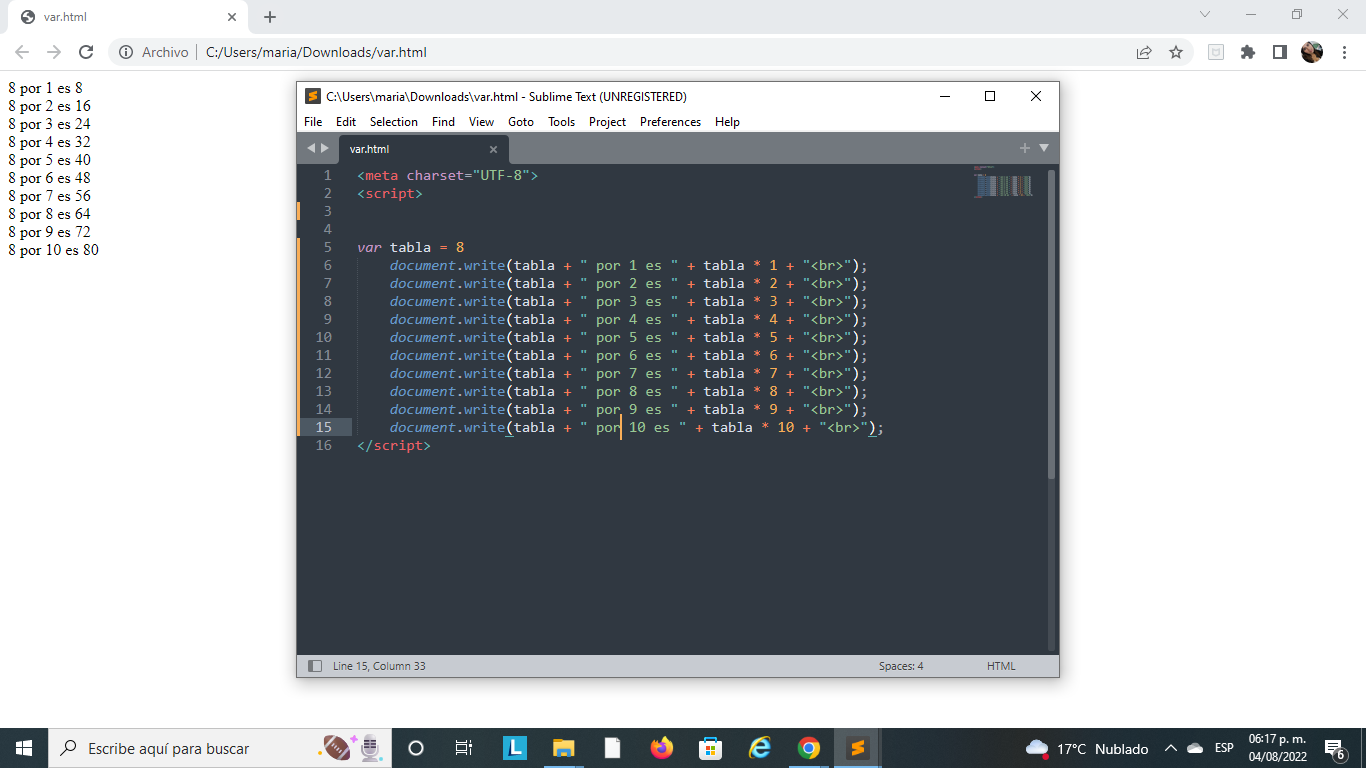
Task: Click the Windows taskbar search box
Action: pos(219,748)
